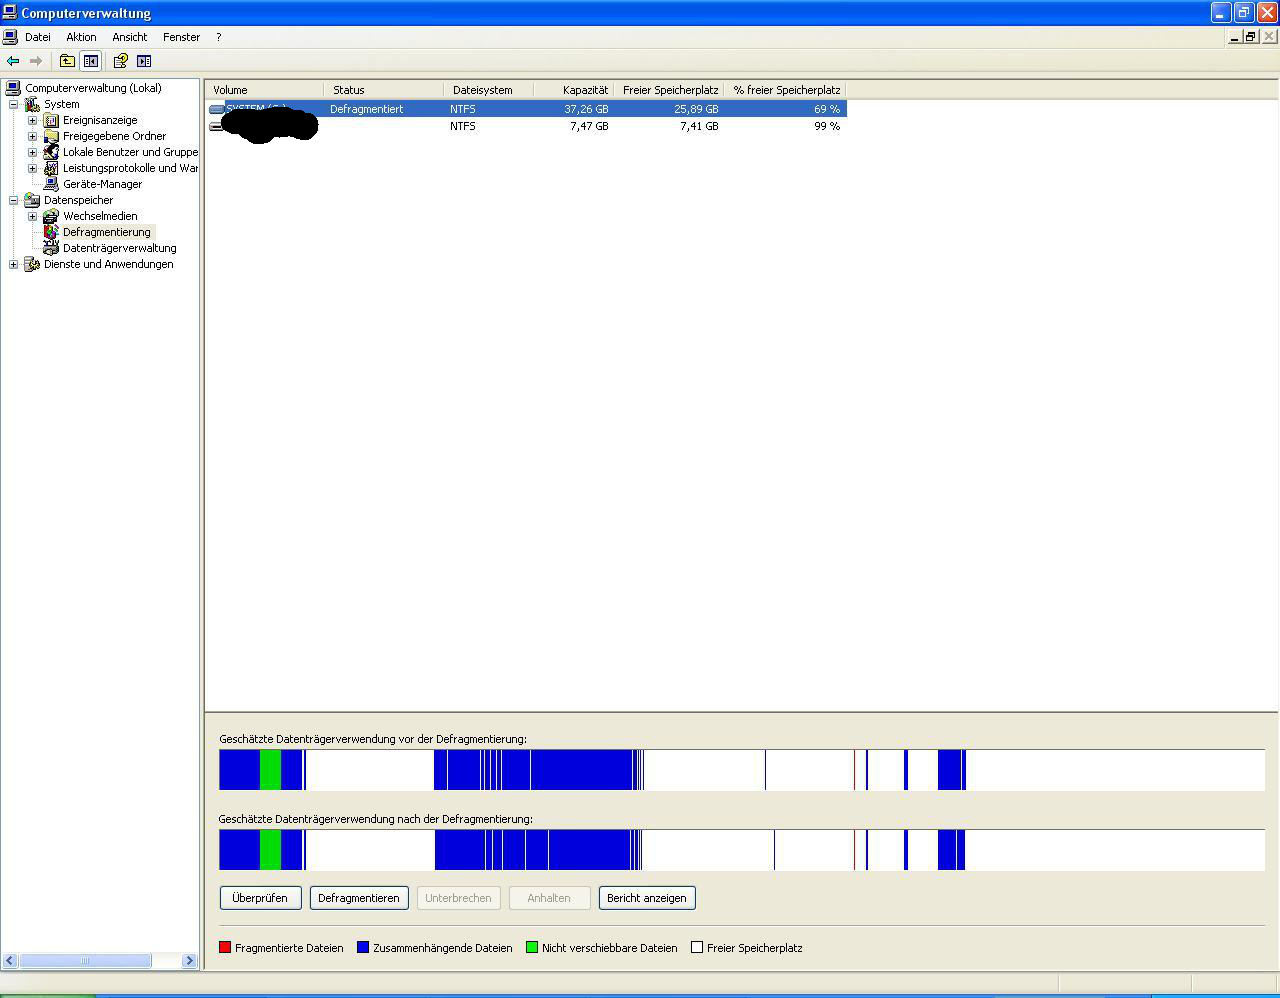1280x998 pixels.
Task: Collapse the Datenspeicher node
Action: pyautogui.click(x=13, y=200)
